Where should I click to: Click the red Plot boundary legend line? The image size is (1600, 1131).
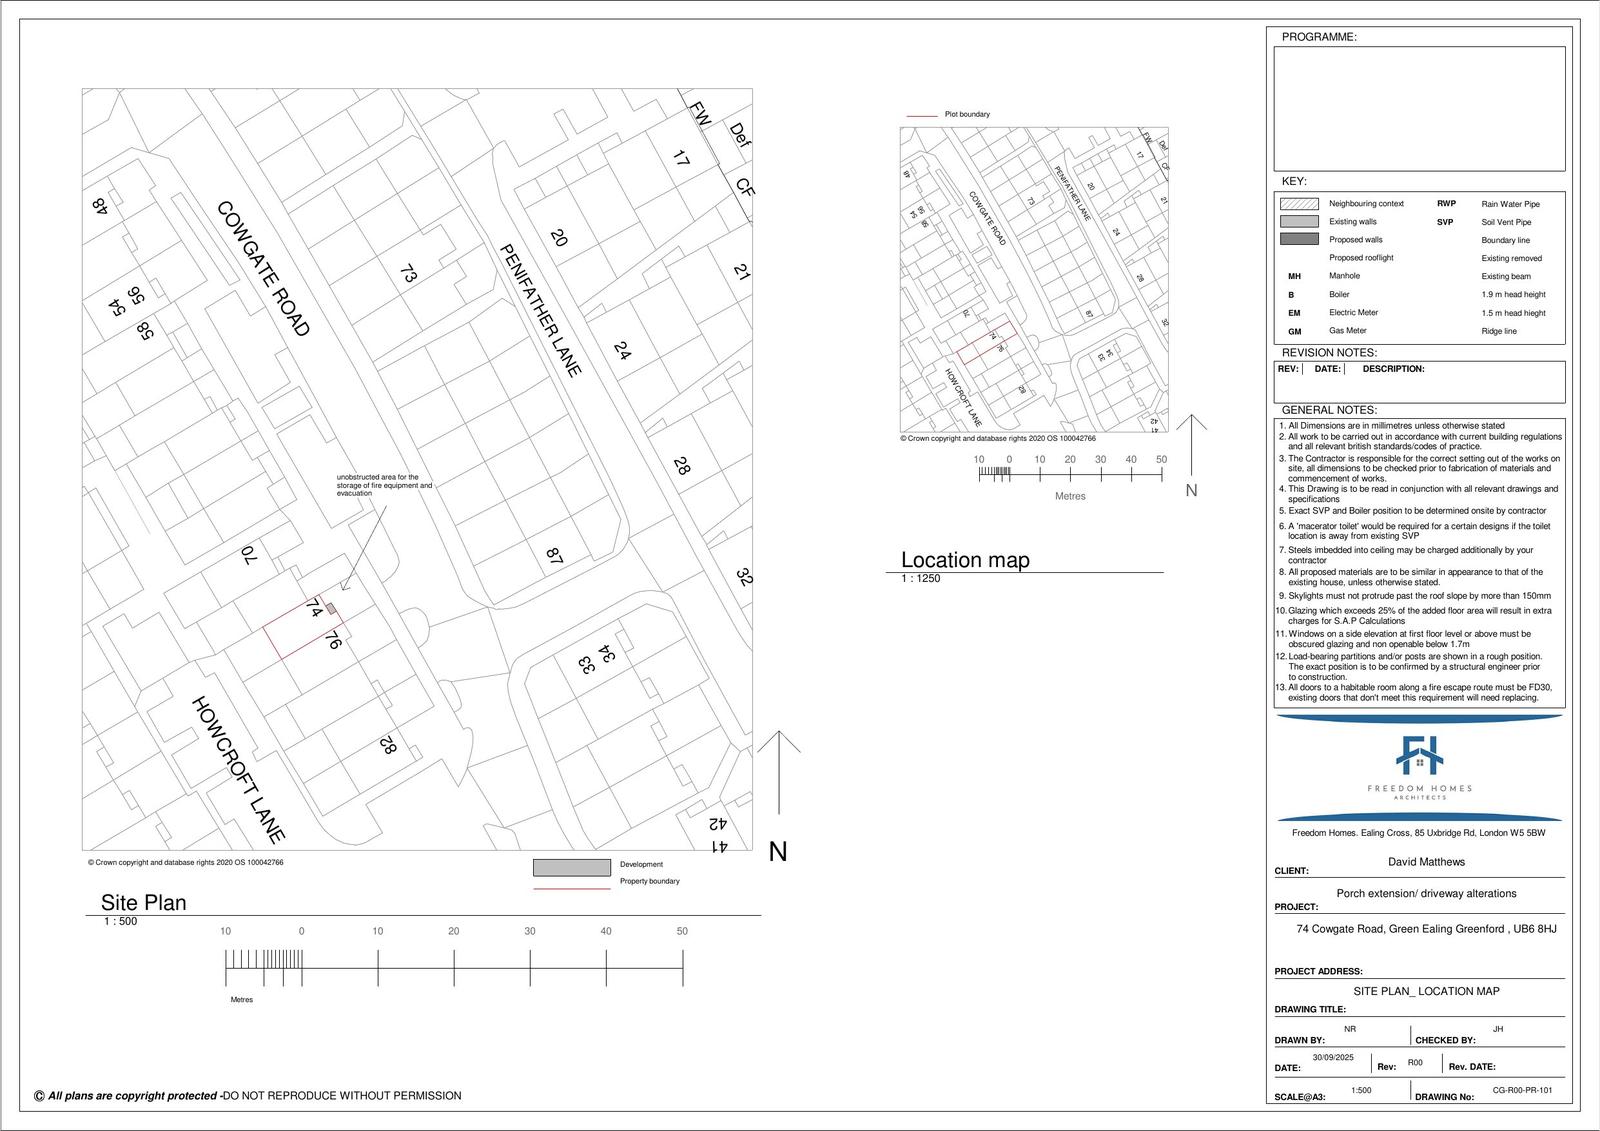(x=921, y=116)
